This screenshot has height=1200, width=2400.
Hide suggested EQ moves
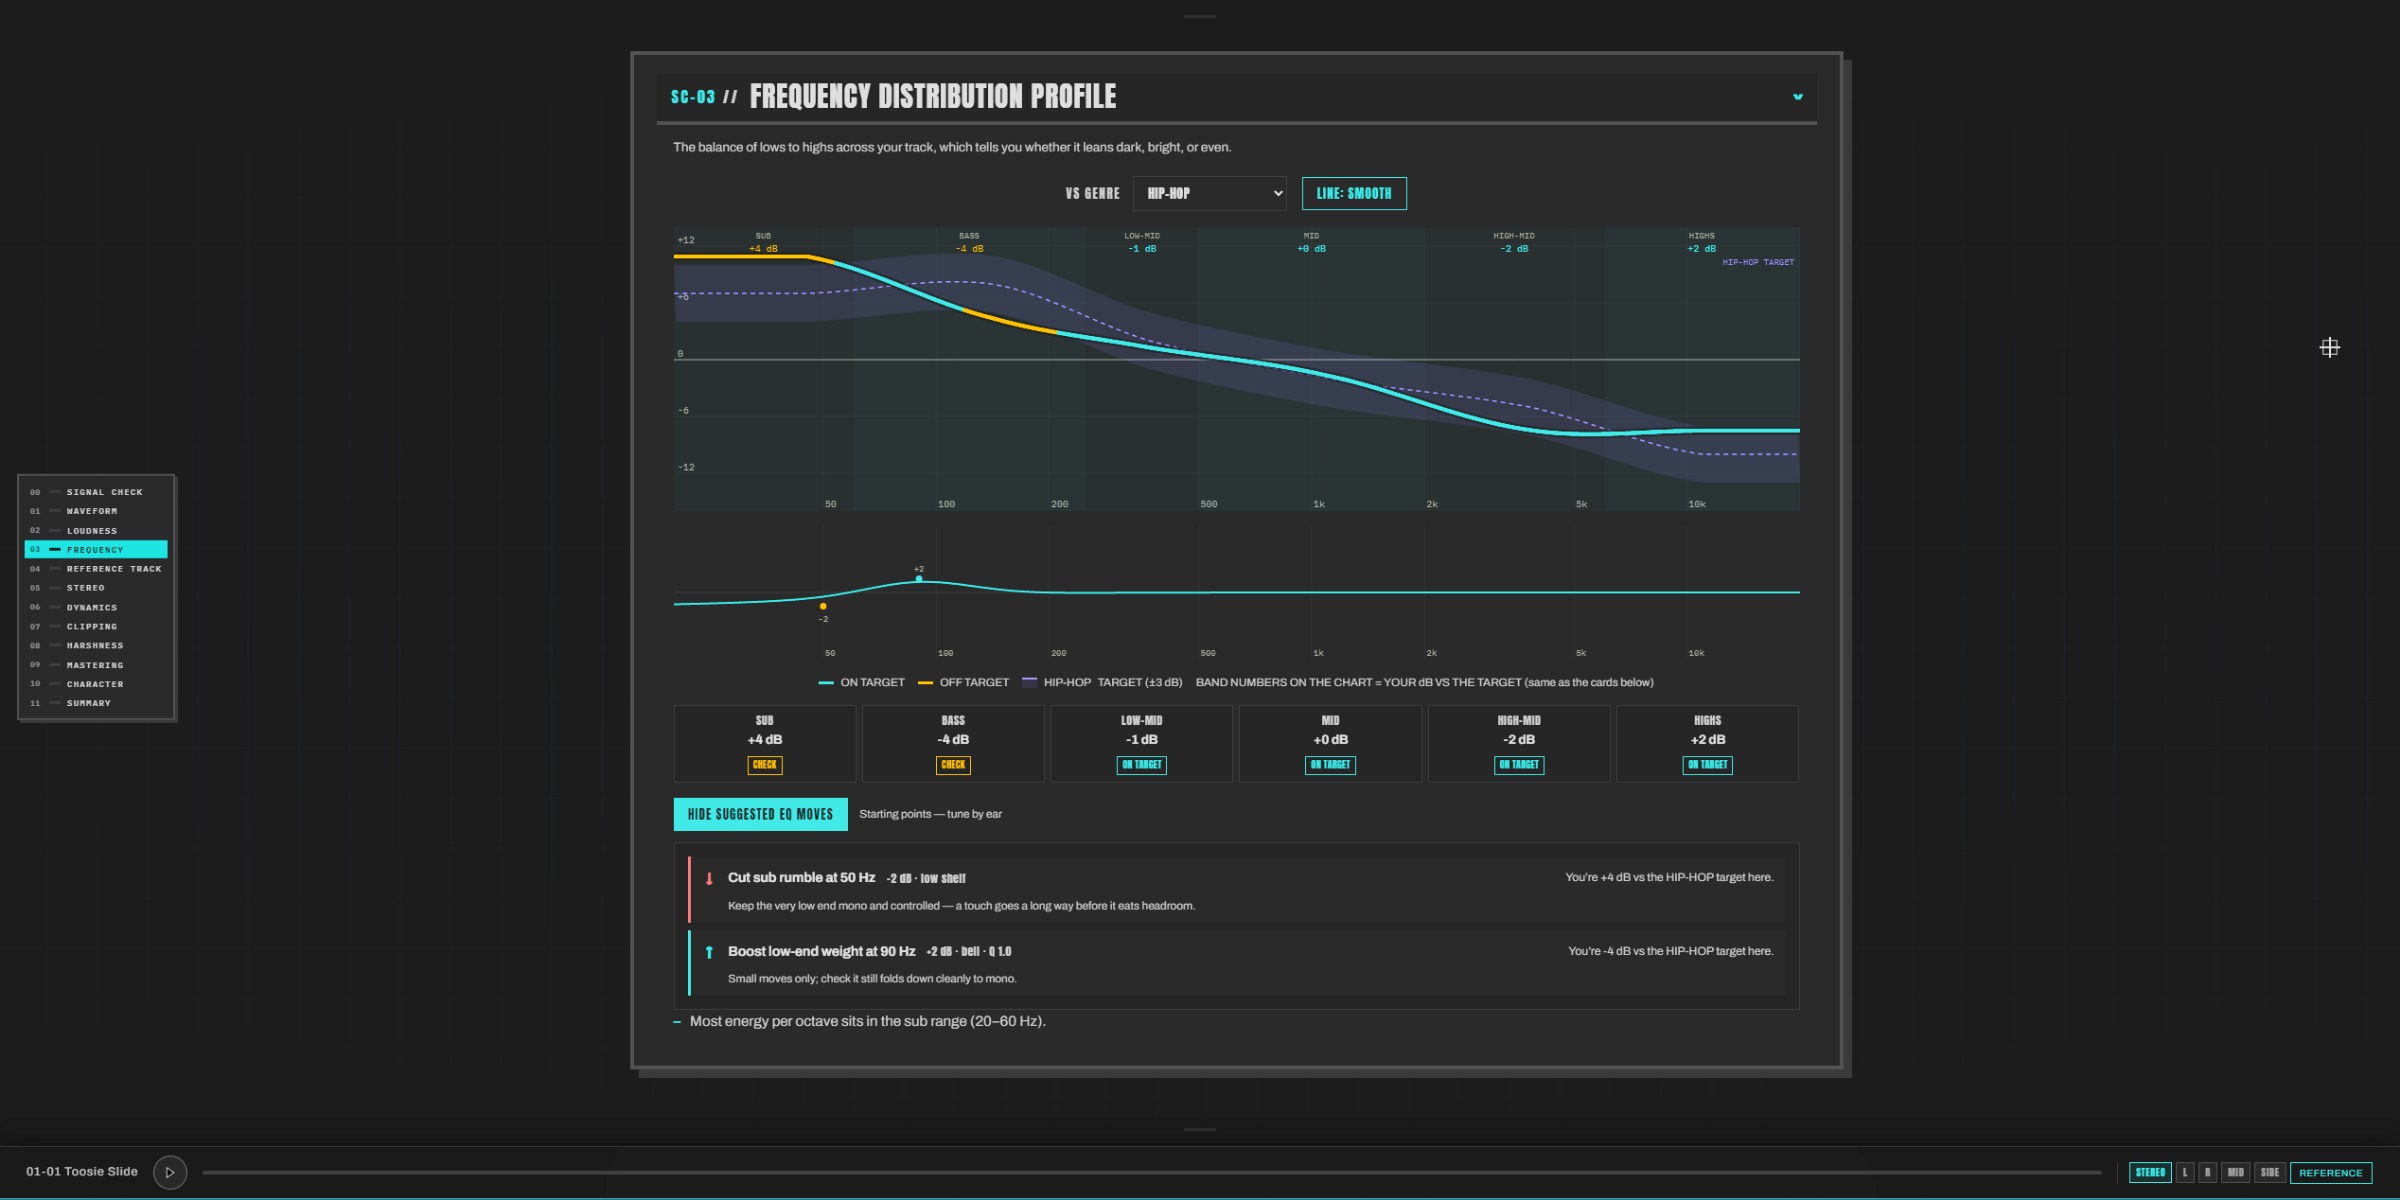pyautogui.click(x=760, y=814)
